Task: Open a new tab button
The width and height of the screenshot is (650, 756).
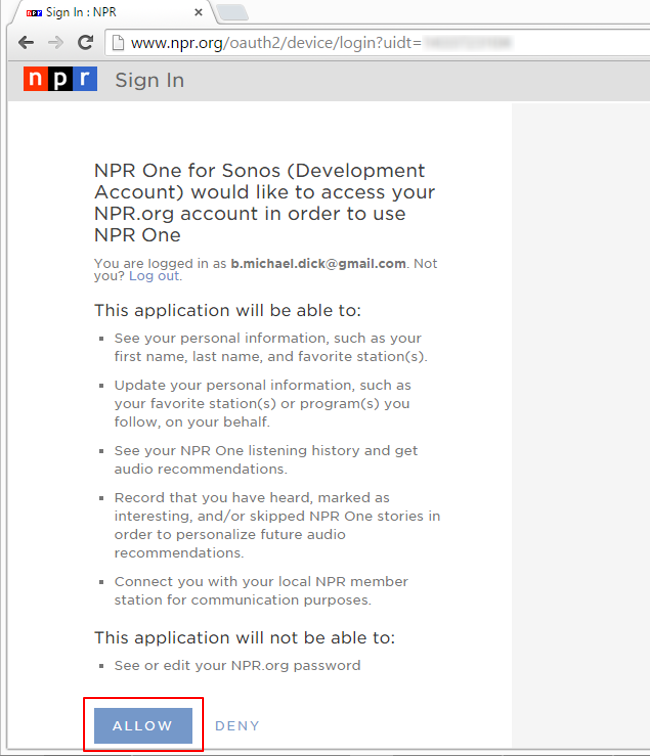Action: (x=232, y=13)
